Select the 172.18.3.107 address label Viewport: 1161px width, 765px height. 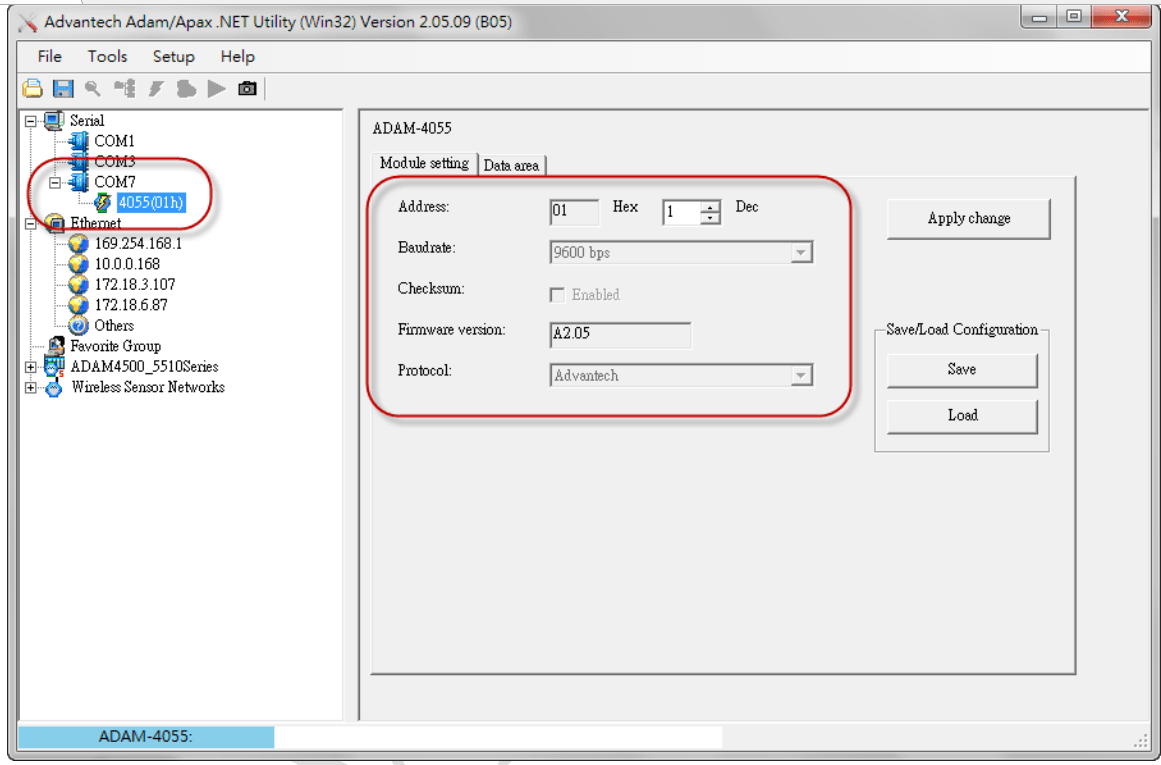tap(135, 284)
